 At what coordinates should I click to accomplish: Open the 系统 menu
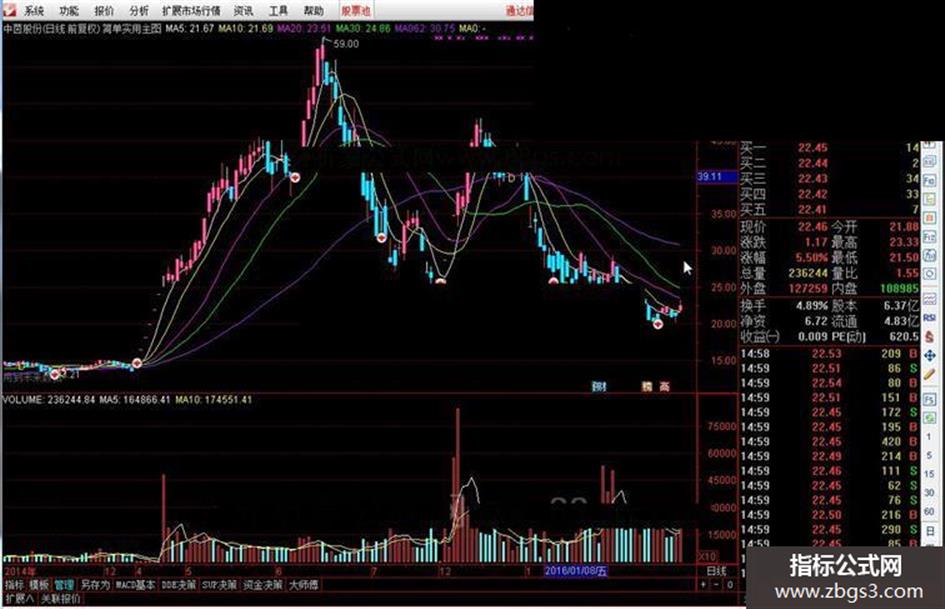pos(34,11)
